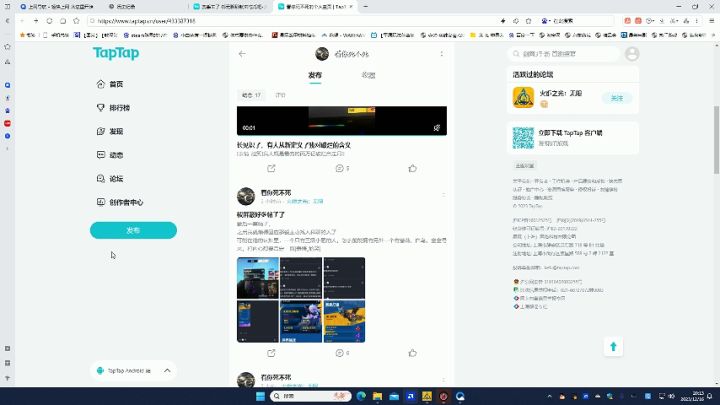Click second post author avatar
720x405 pixels.
(246, 197)
